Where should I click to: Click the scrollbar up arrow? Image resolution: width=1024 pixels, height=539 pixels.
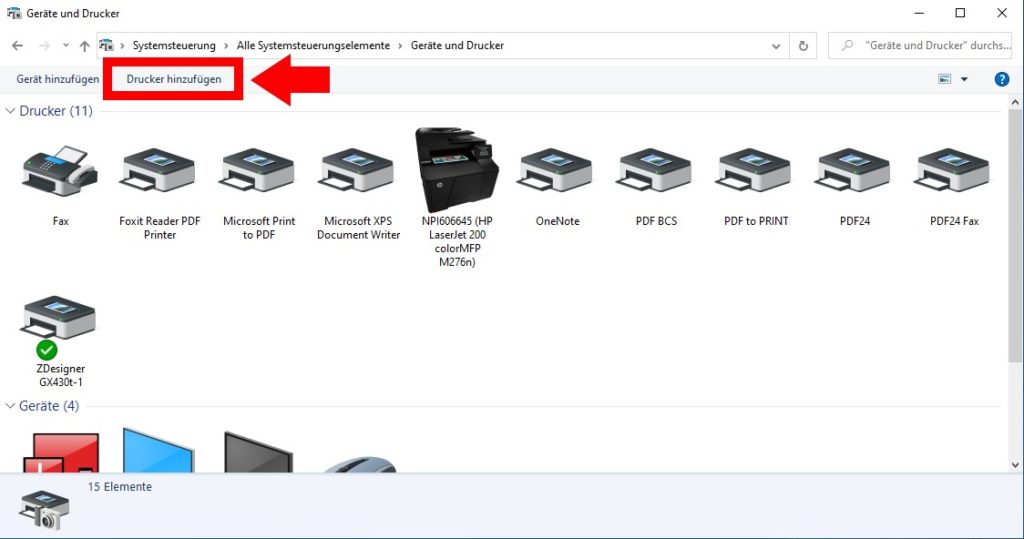click(x=1014, y=102)
